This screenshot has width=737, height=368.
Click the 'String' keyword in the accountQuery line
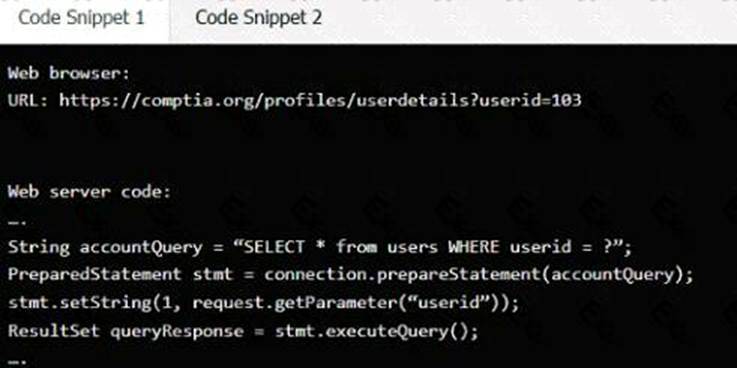pyautogui.click(x=39, y=247)
